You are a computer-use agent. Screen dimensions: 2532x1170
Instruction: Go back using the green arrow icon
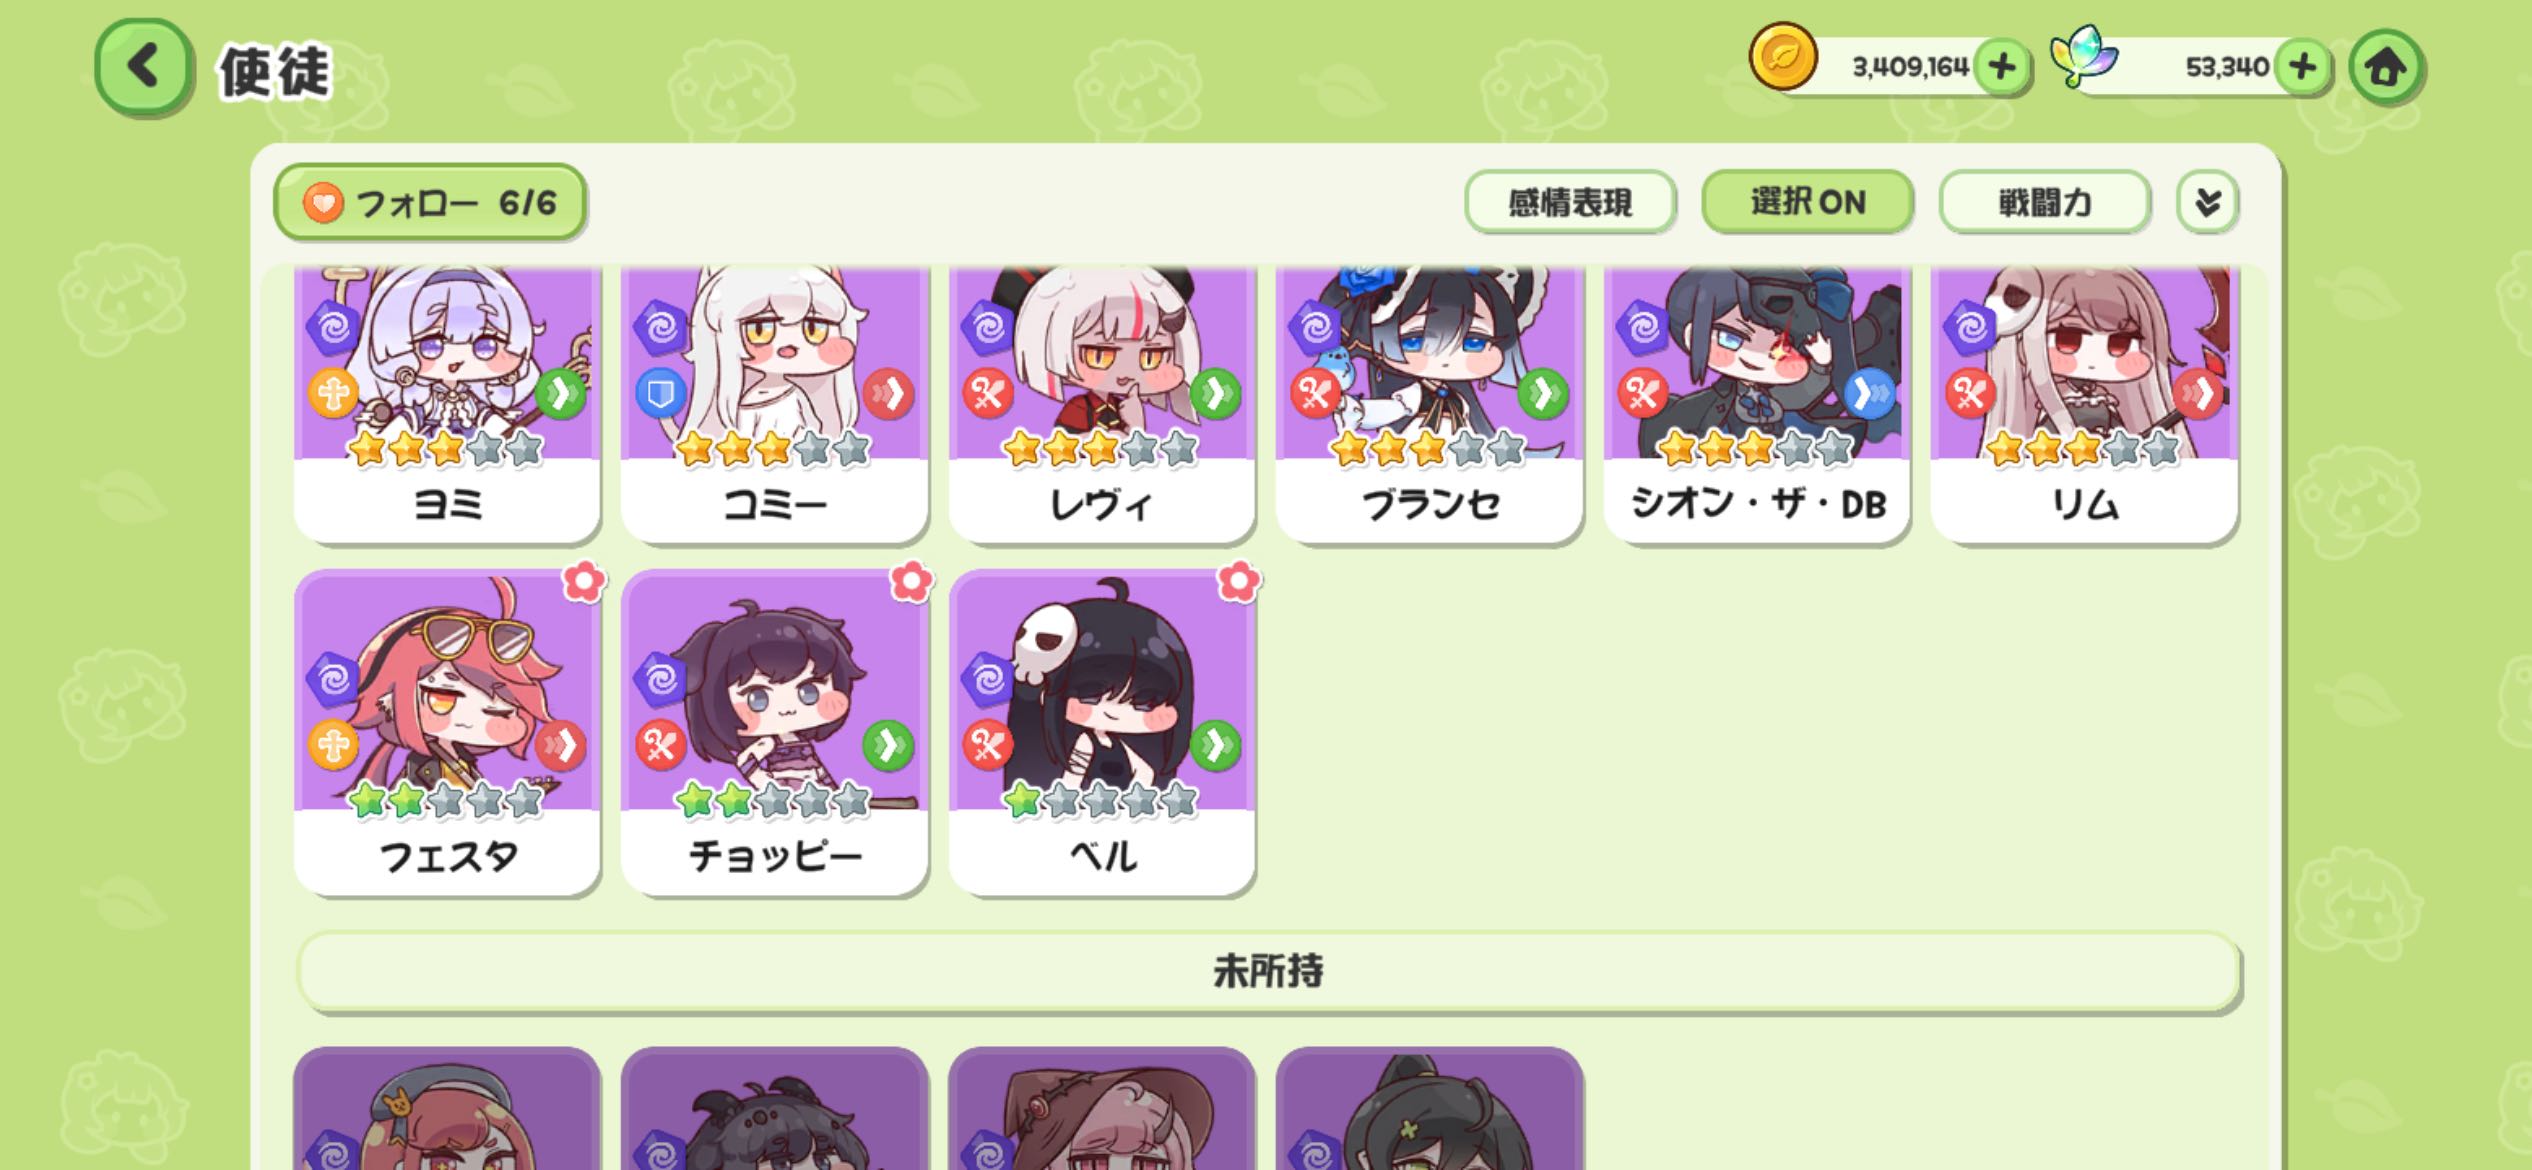point(143,67)
